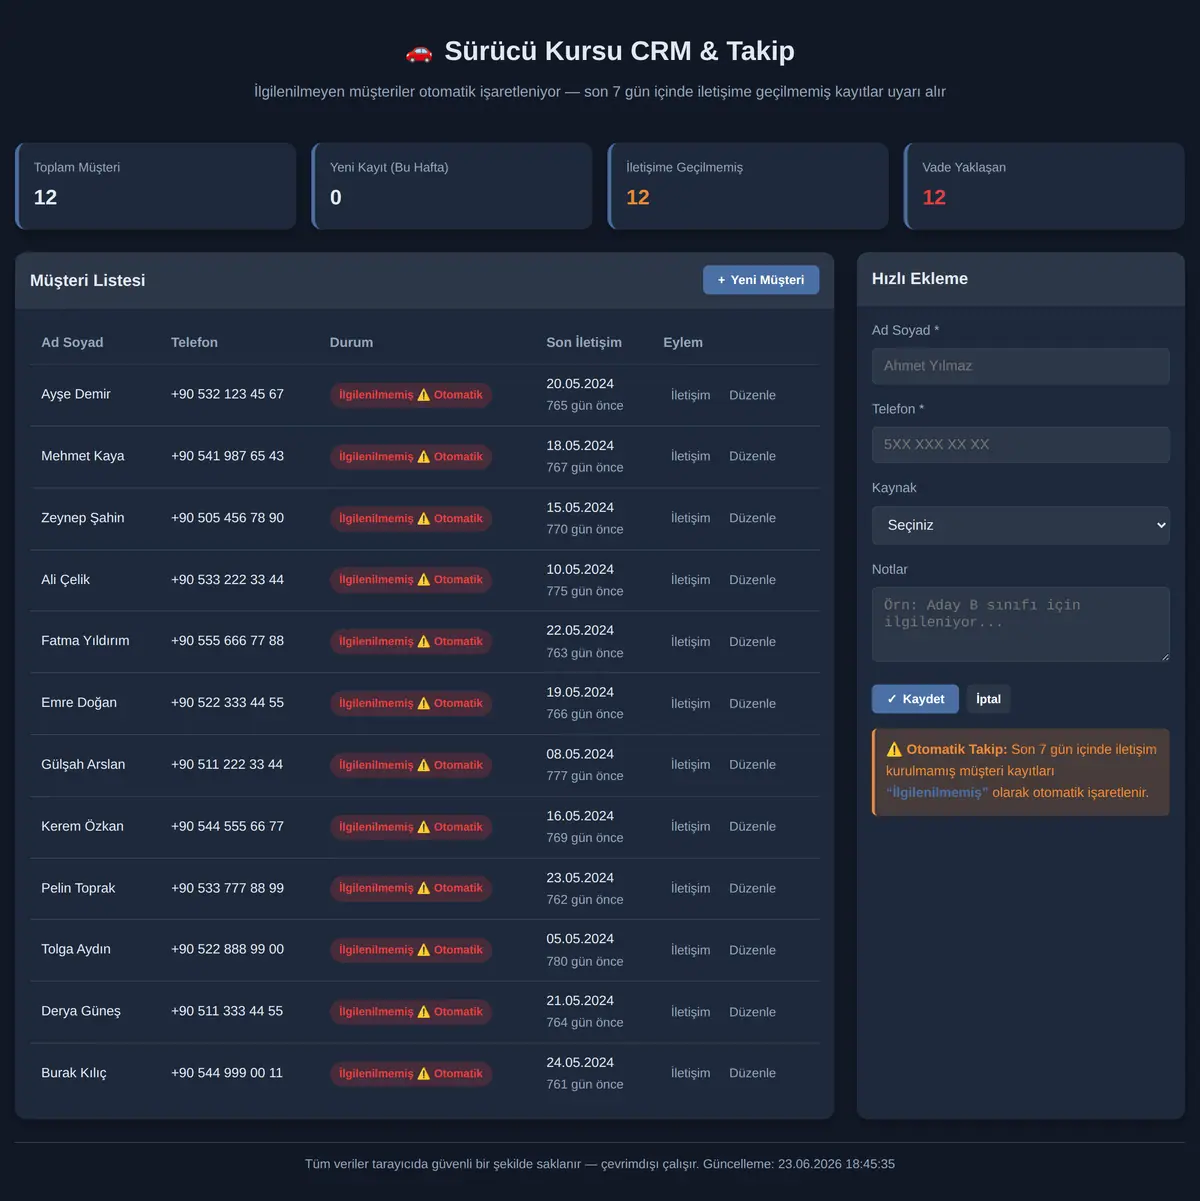
Task: Click the Hızlı Ekleme panel heading
Action: [920, 279]
